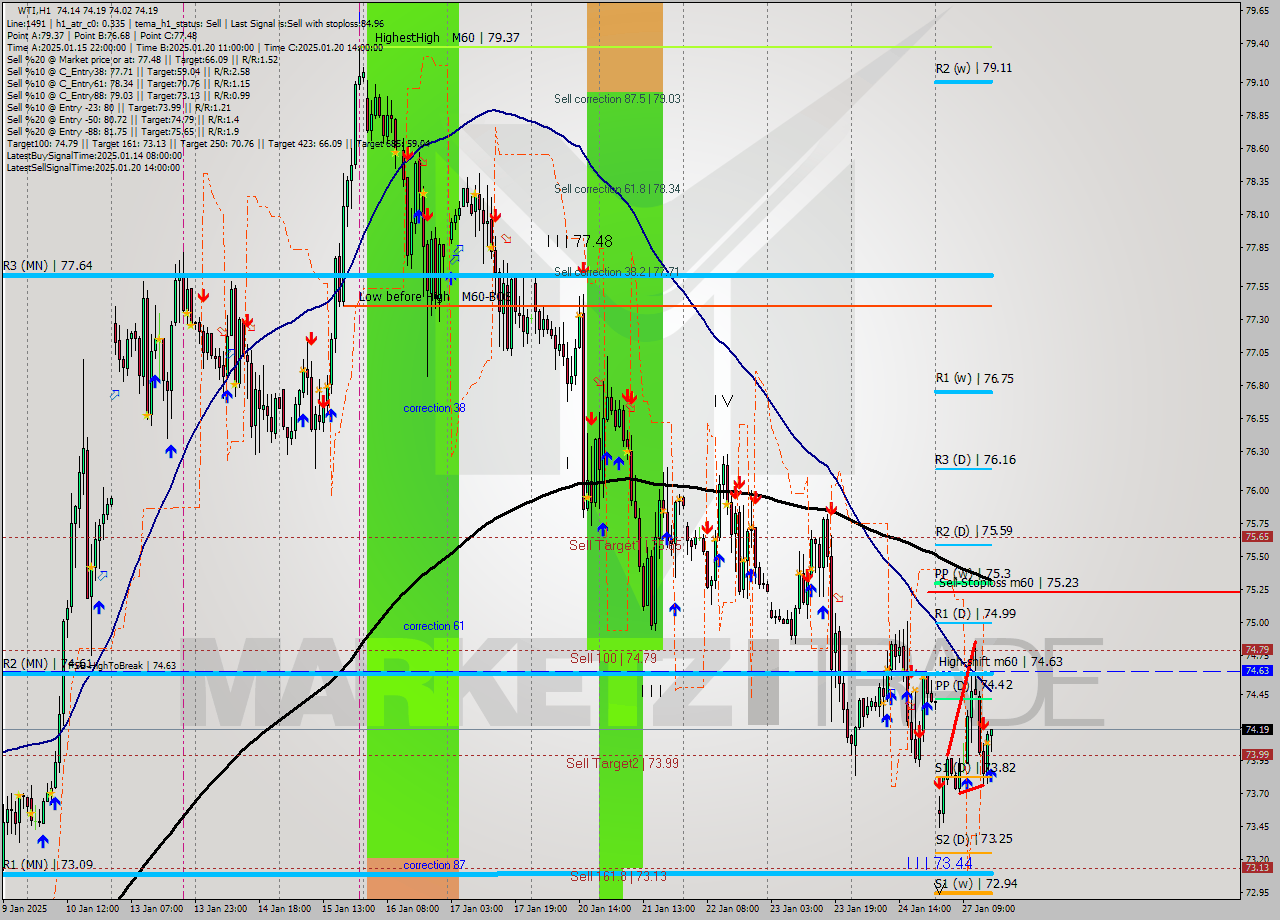The height and width of the screenshot is (920, 1280).
Task: Select the '24 Jan 14:00' time label
Action: tap(924, 909)
